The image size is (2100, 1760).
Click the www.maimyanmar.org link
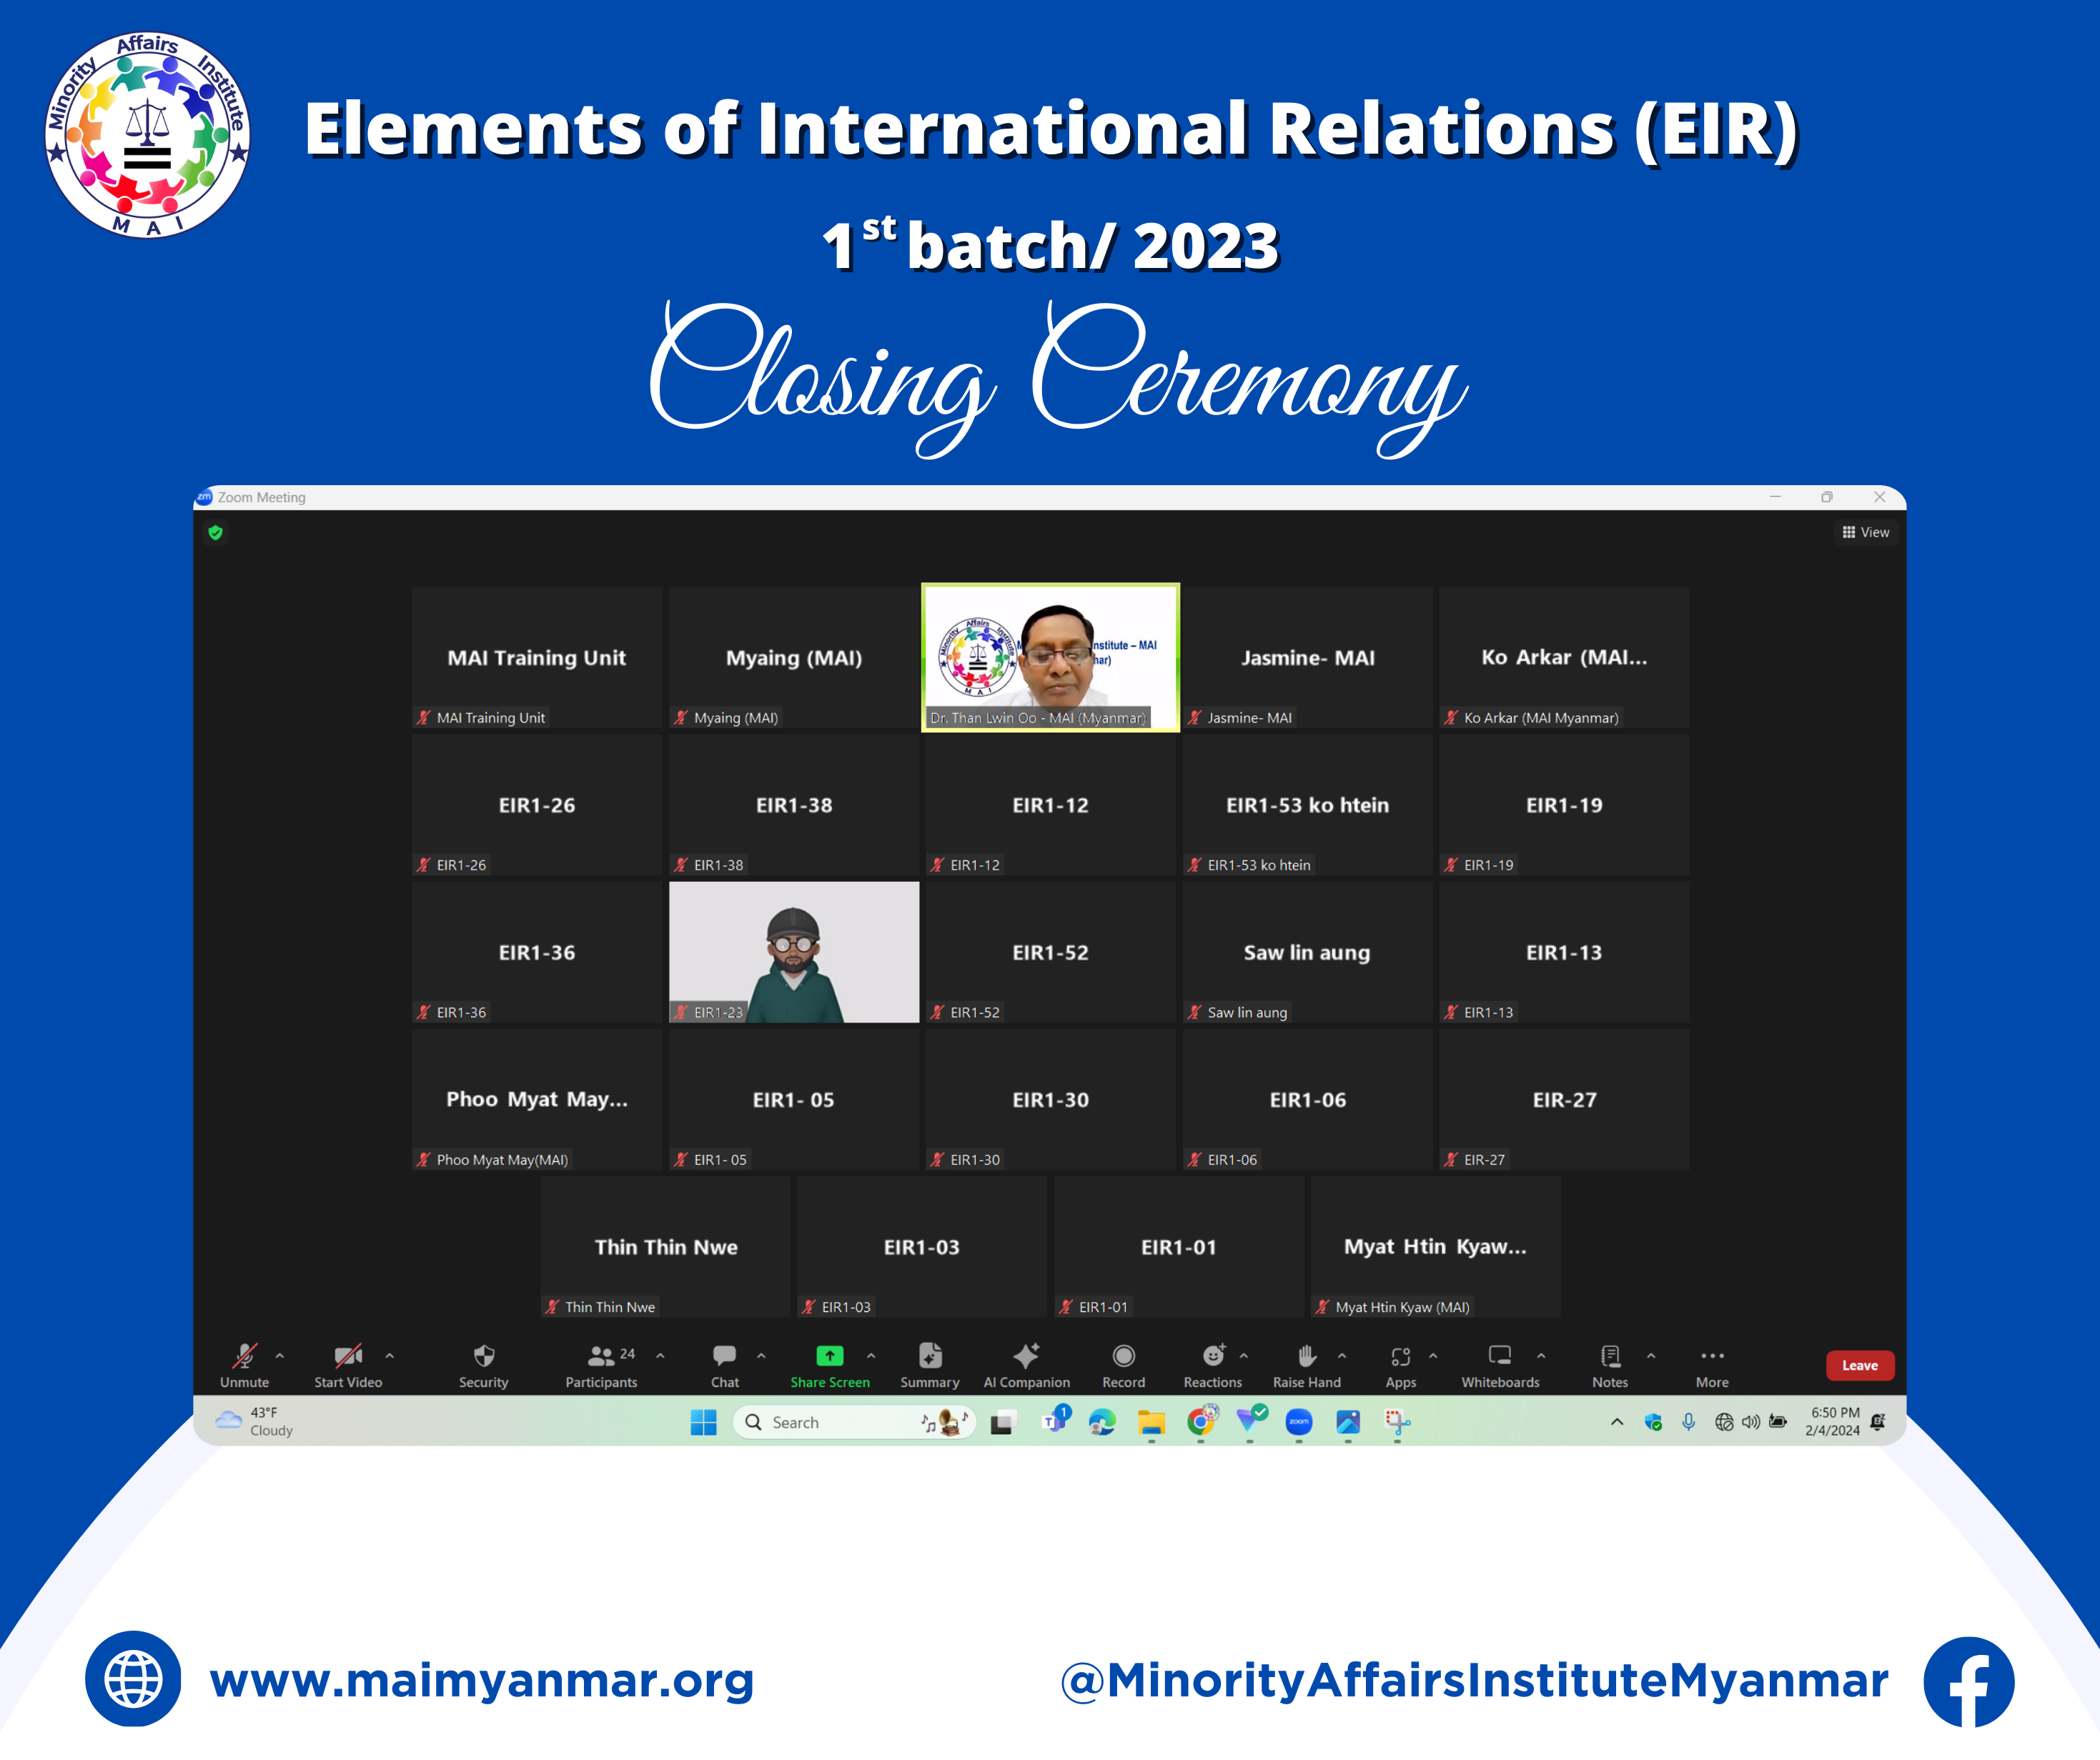pos(482,1680)
